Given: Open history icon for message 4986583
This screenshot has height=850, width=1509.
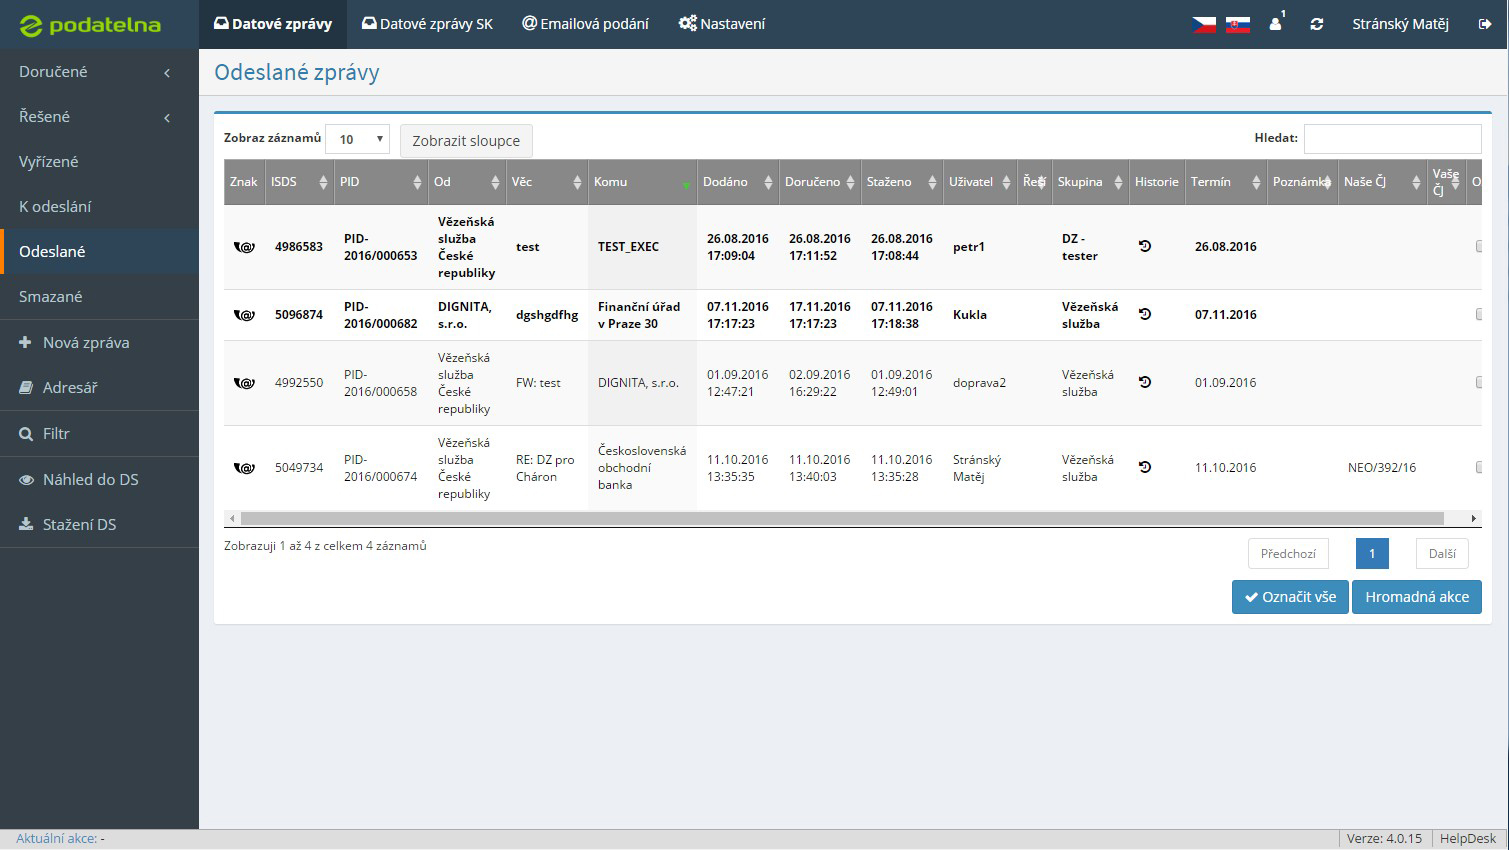Looking at the screenshot, I should click(x=1145, y=246).
